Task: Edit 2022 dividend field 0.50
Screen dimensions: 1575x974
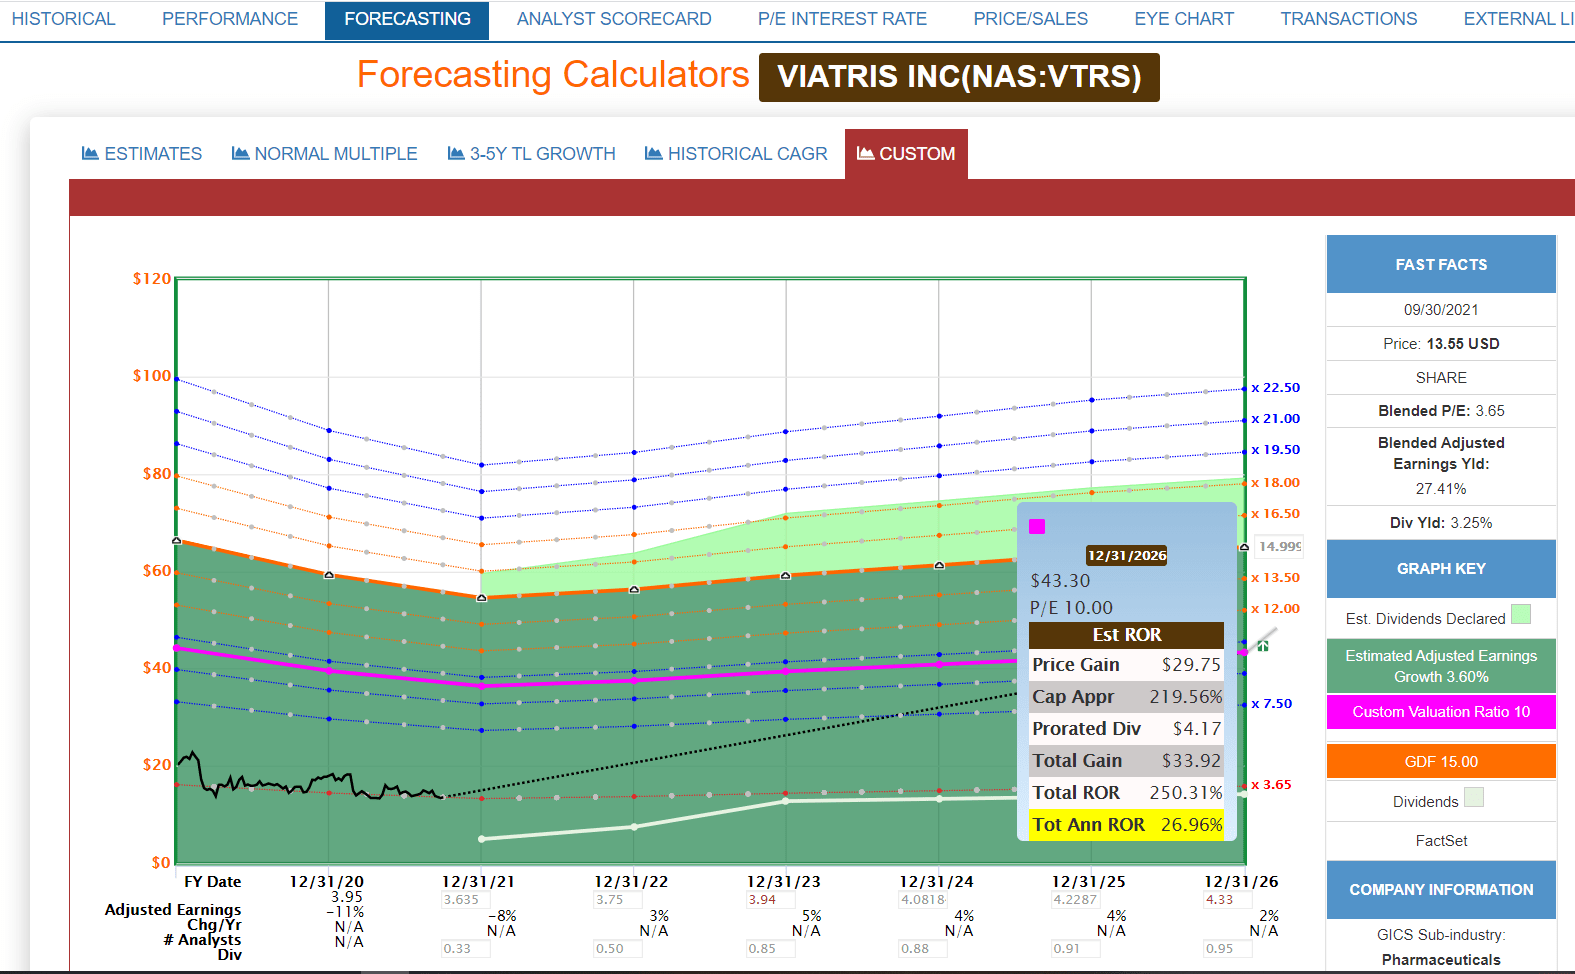Action: (x=618, y=949)
